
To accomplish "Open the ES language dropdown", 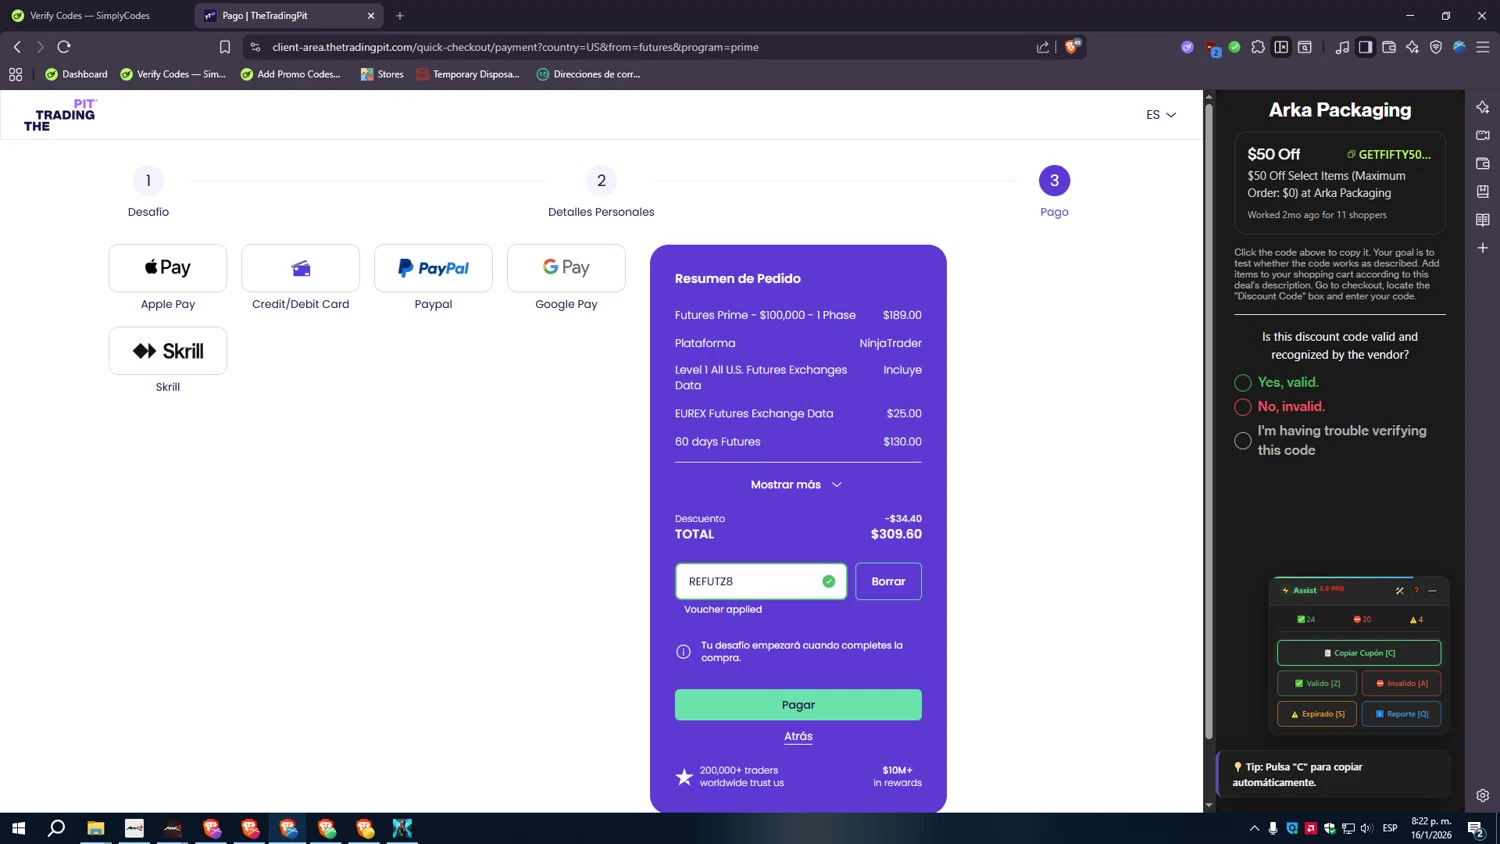I will [x=1161, y=115].
